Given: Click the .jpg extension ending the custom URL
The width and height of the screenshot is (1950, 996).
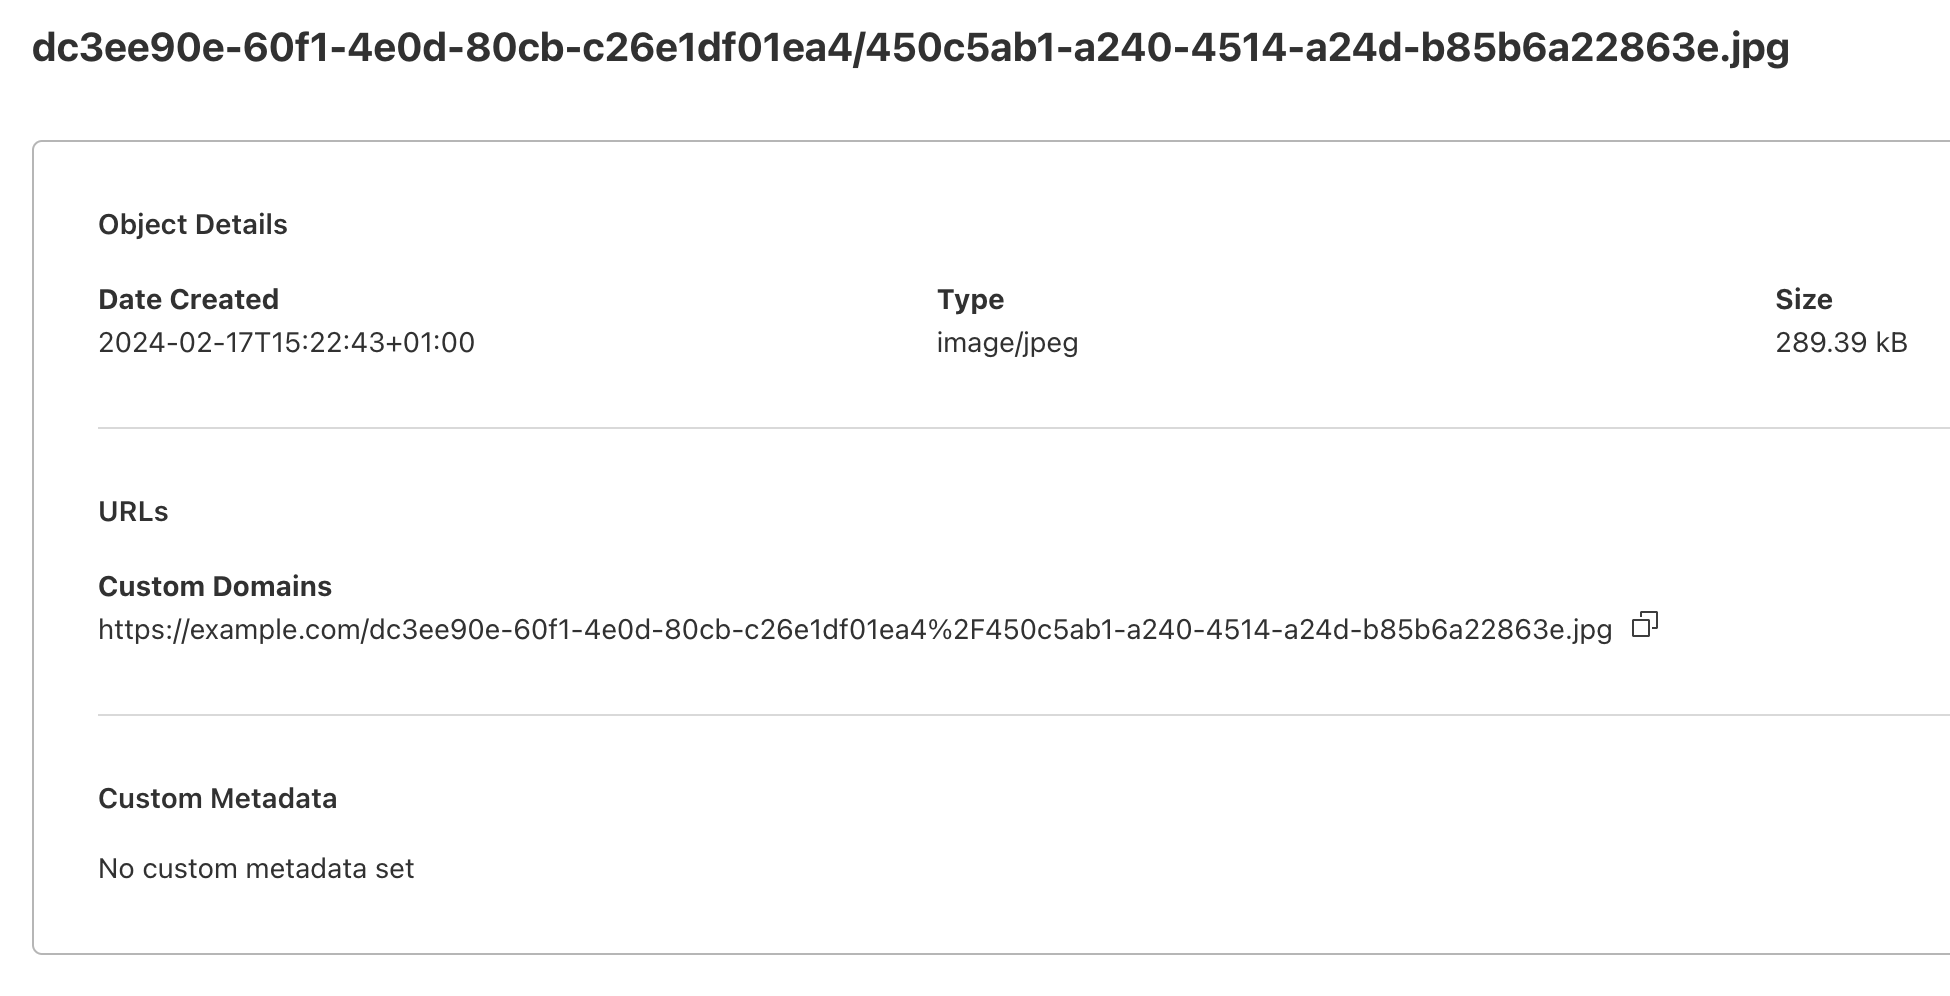Looking at the screenshot, I should (1591, 630).
